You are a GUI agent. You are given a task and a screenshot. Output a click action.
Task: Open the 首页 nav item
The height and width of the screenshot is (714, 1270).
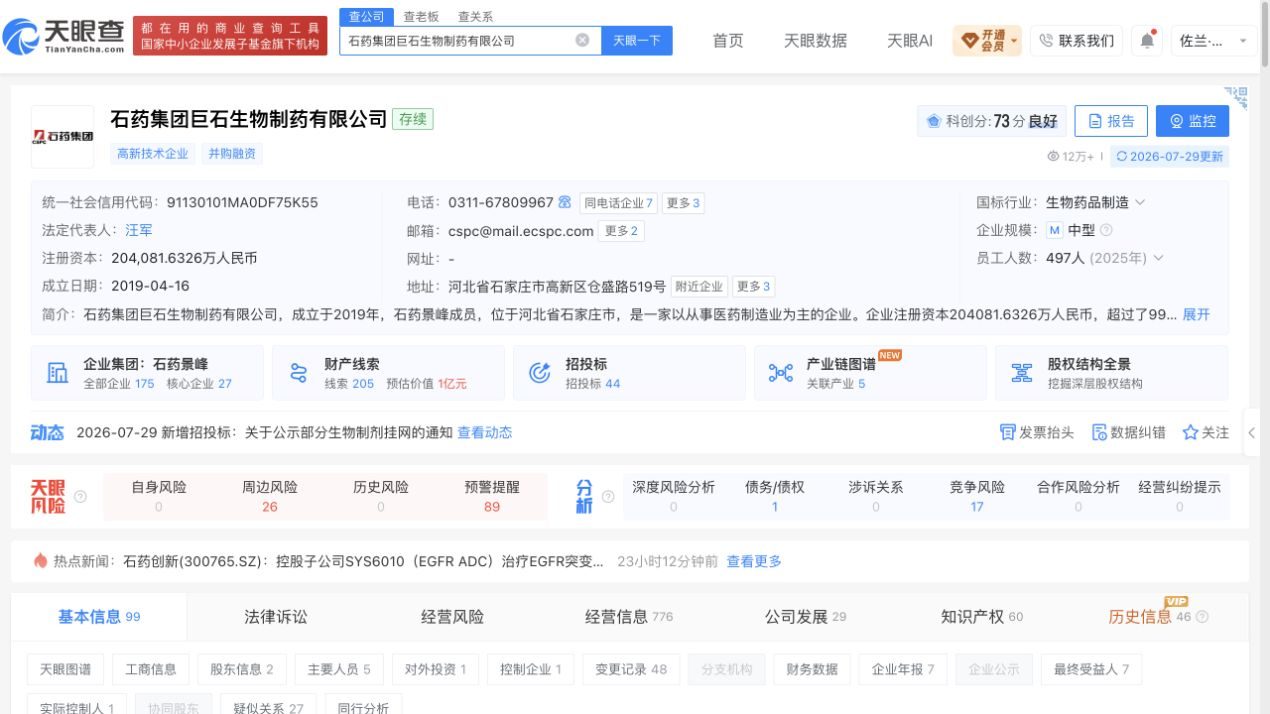(728, 40)
